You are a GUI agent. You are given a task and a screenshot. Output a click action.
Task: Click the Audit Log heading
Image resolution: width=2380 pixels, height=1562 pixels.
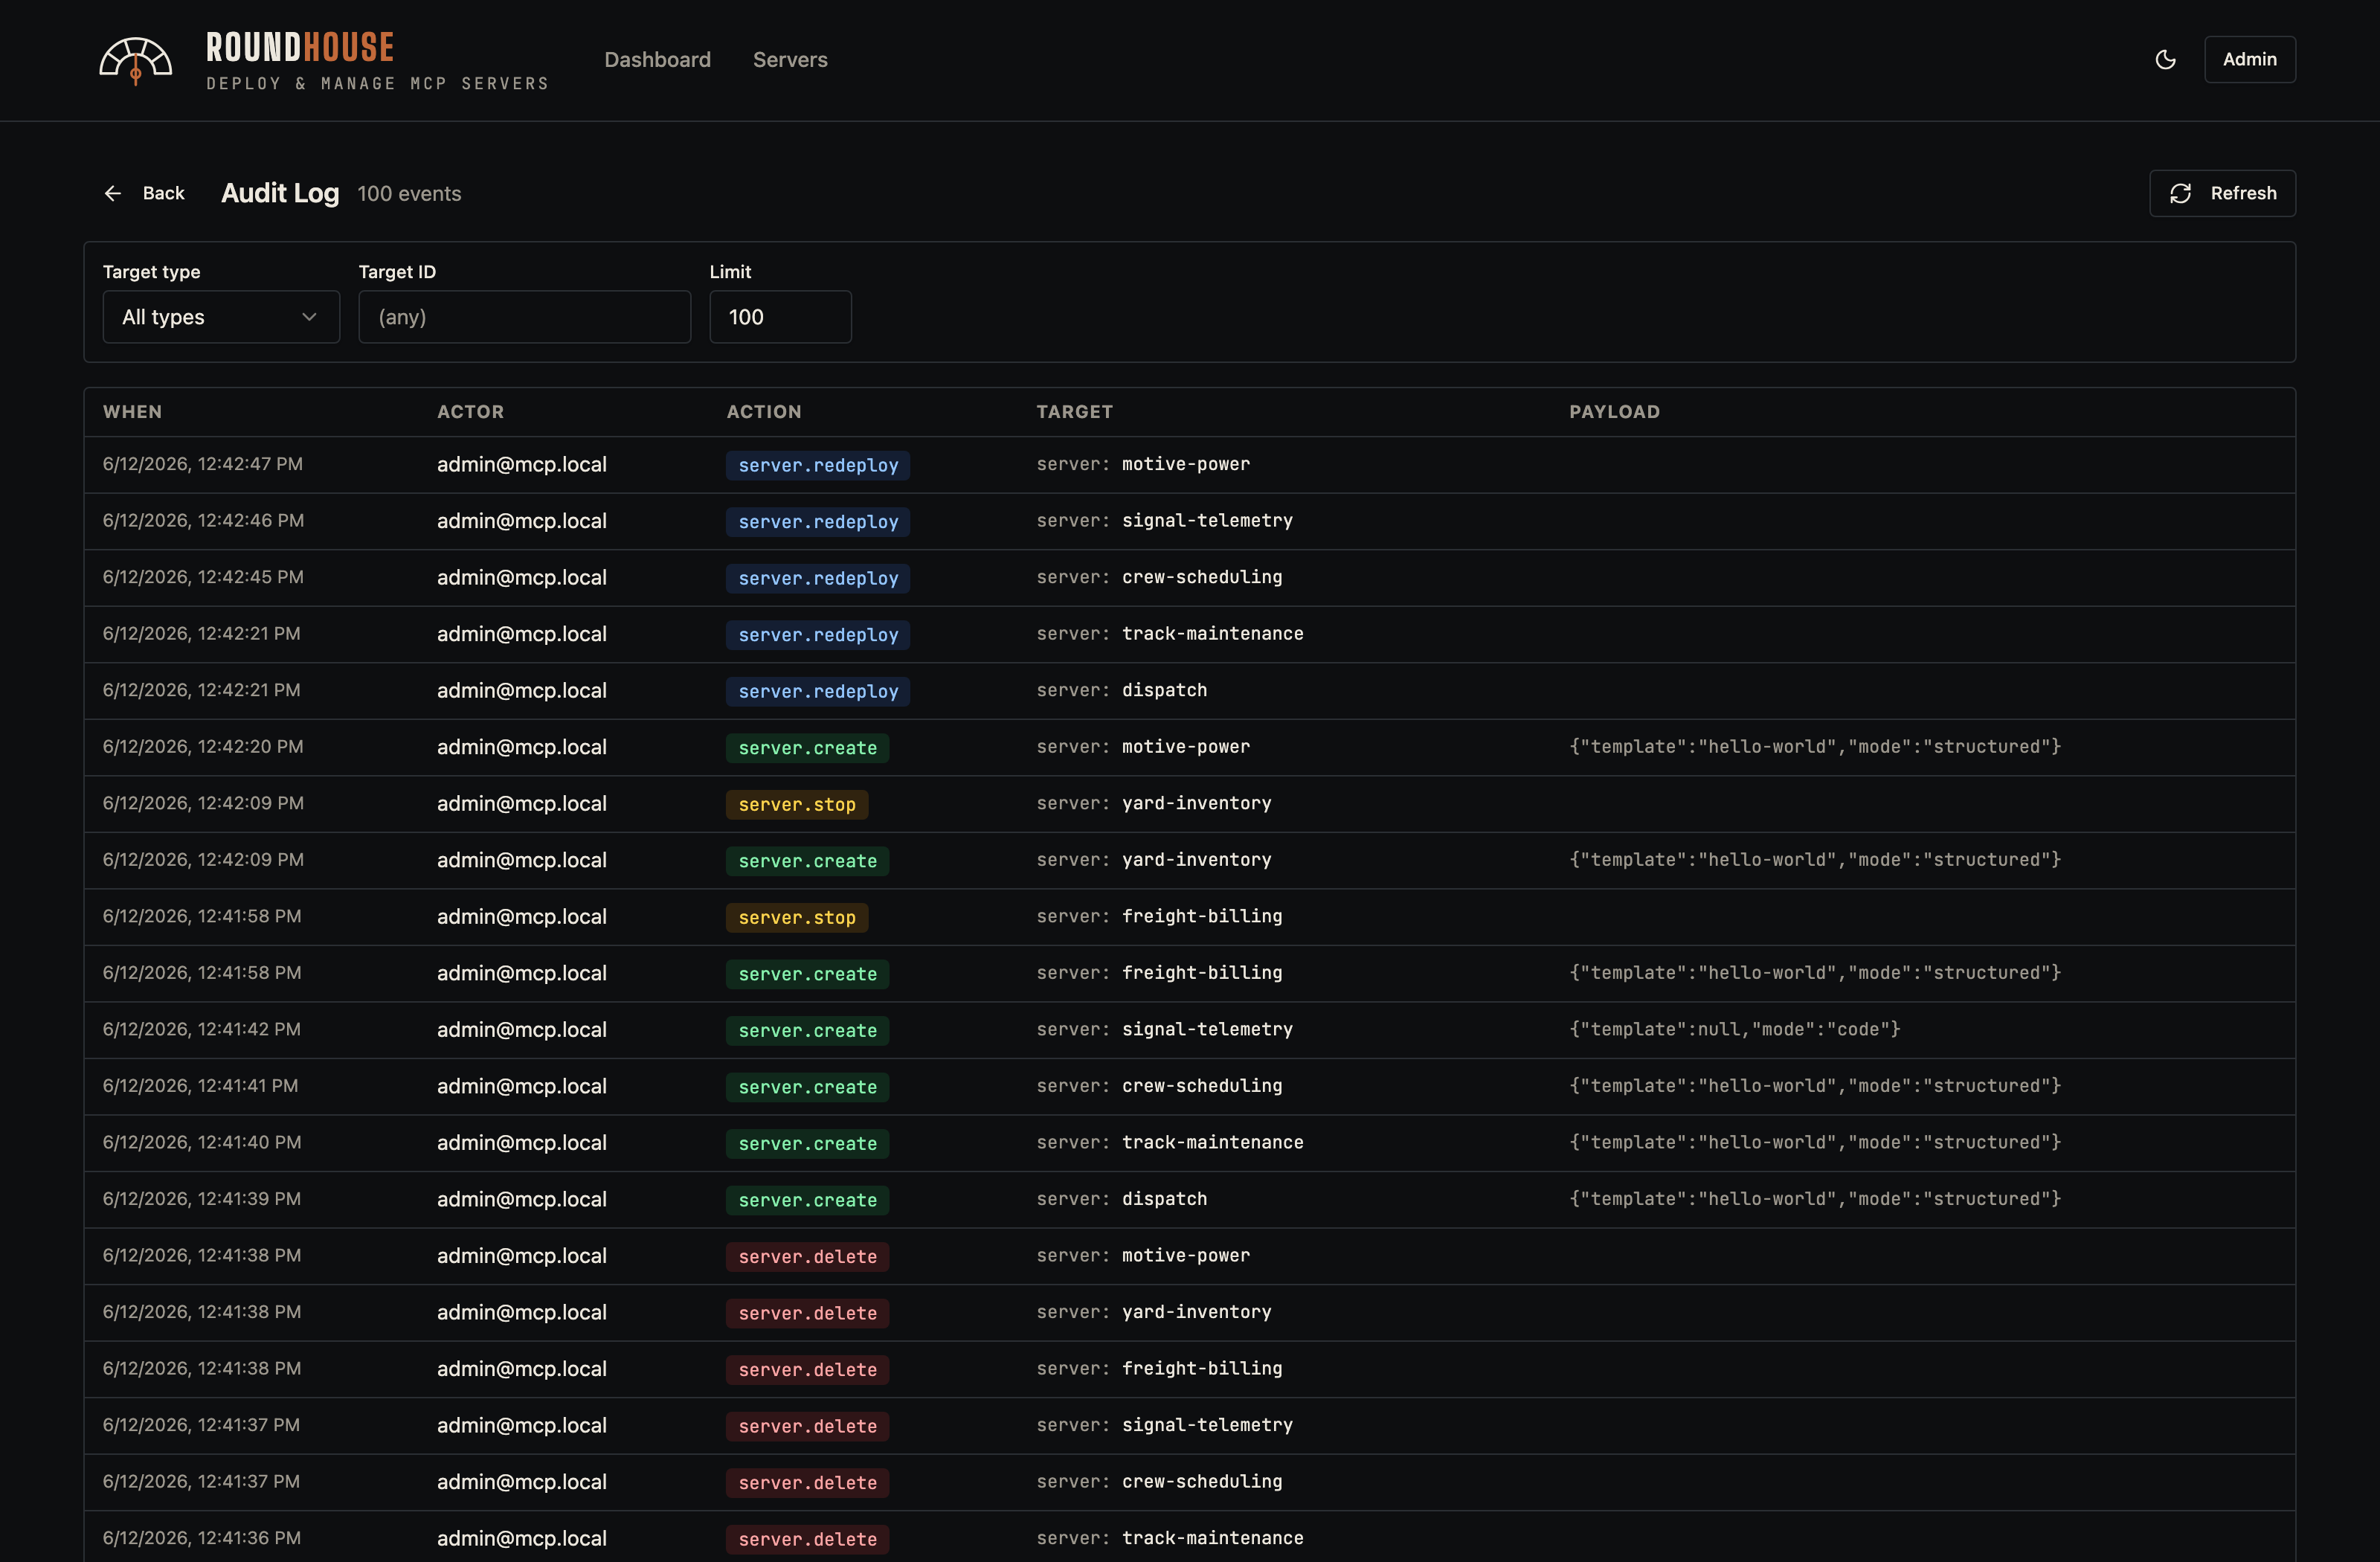coord(280,193)
